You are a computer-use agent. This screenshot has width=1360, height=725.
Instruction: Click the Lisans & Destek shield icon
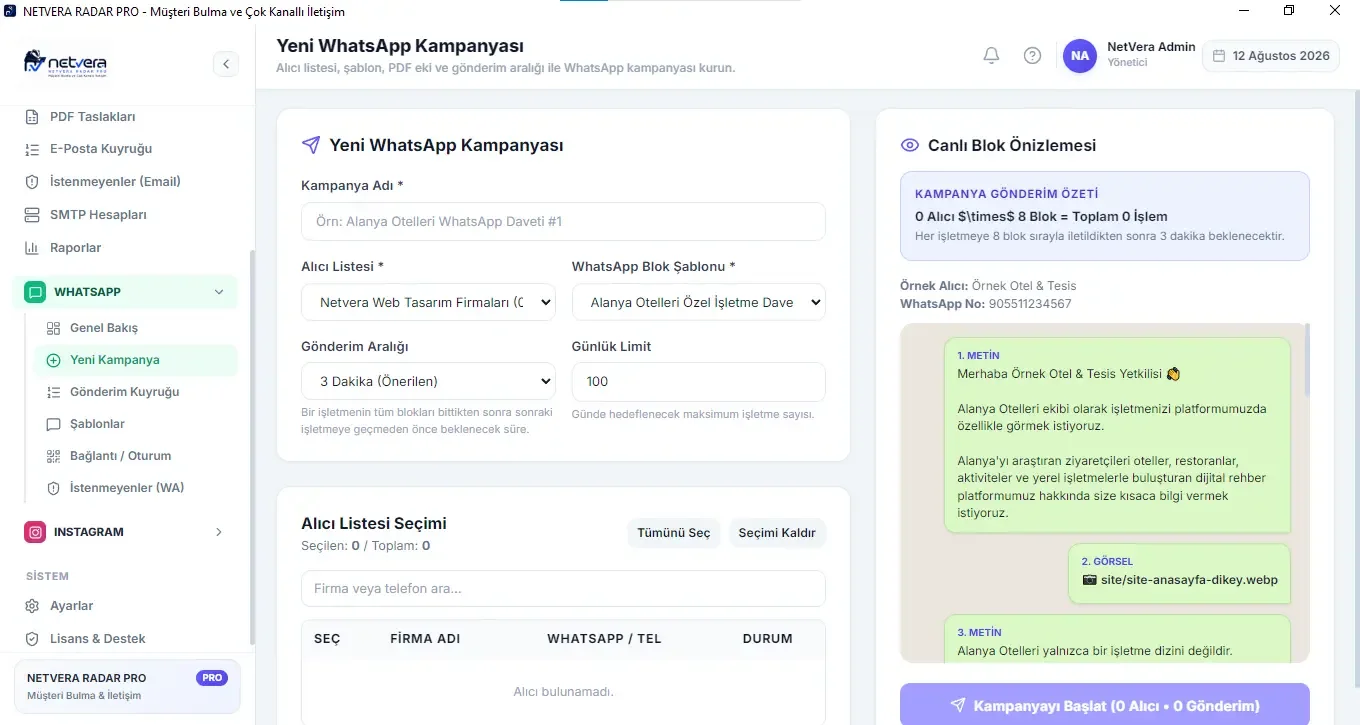[x=32, y=639]
